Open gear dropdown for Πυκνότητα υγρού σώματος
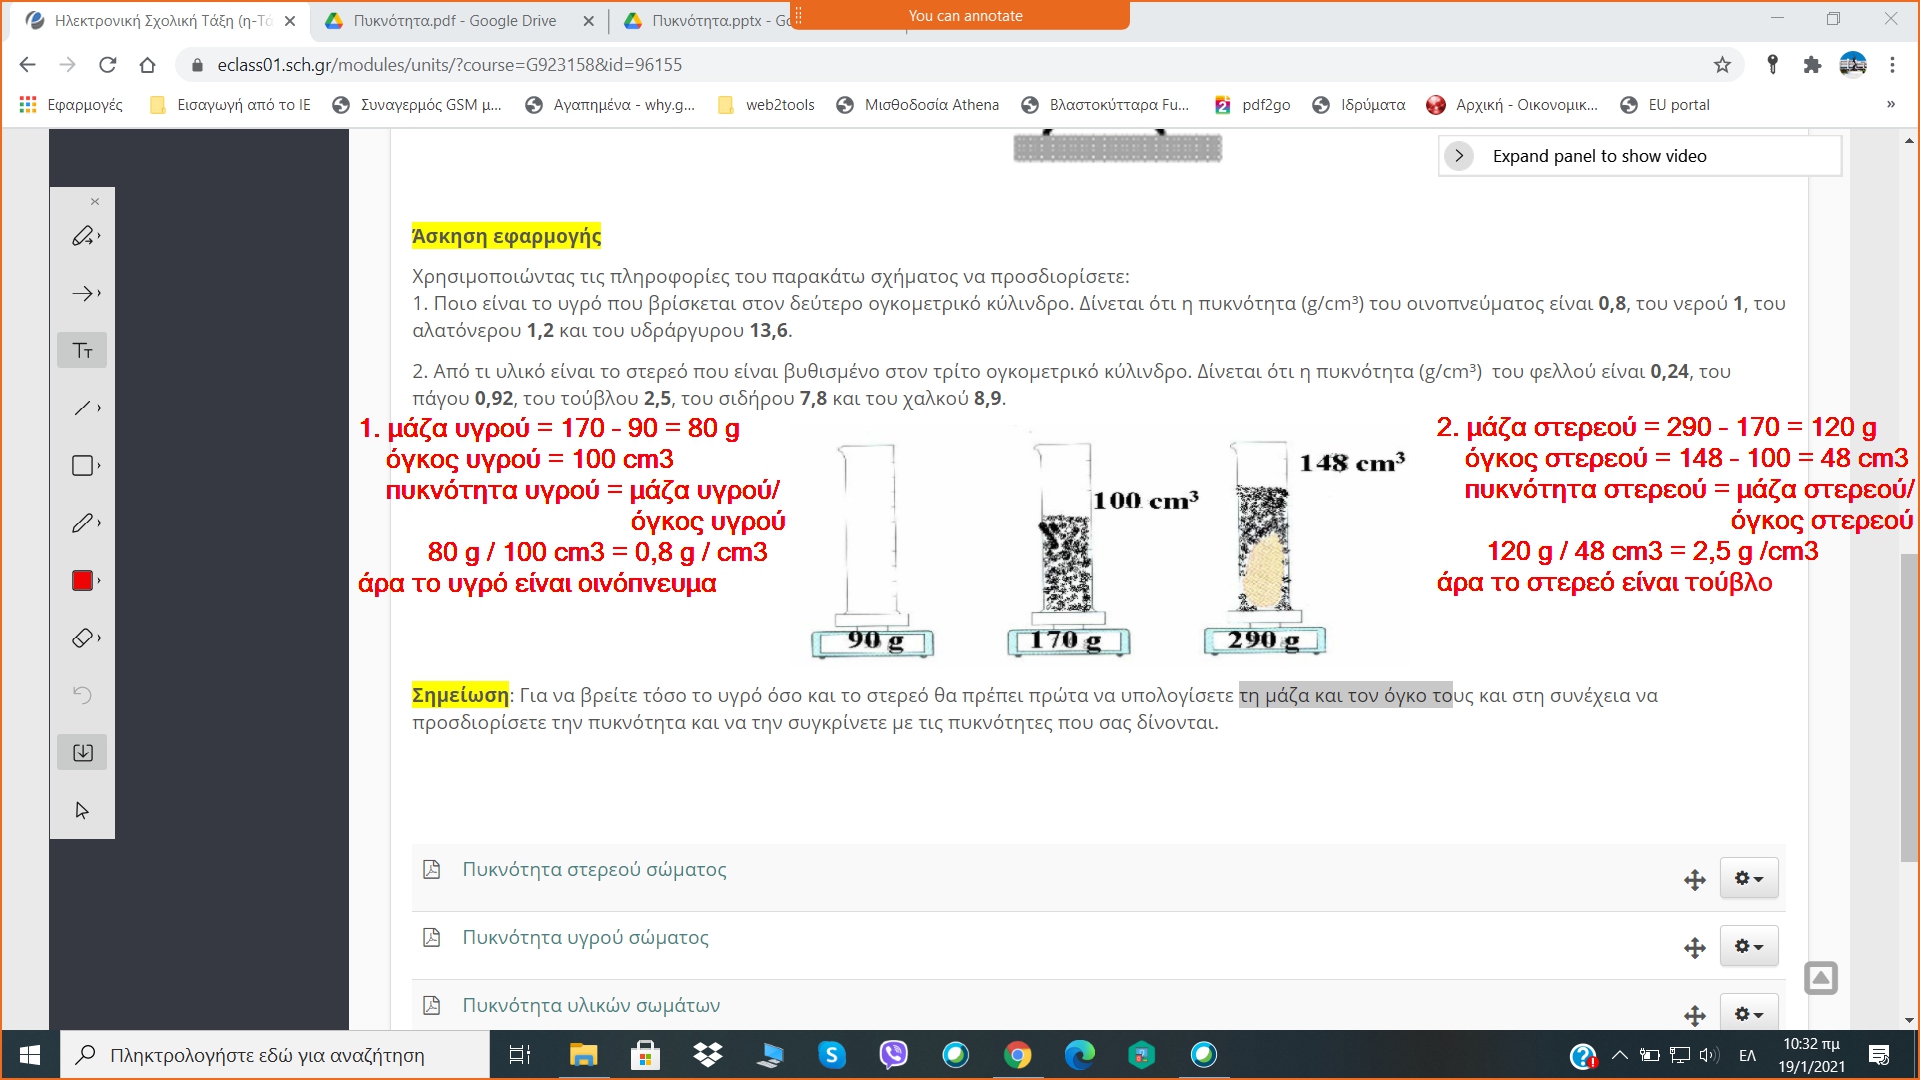The width and height of the screenshot is (1920, 1080). click(1749, 946)
